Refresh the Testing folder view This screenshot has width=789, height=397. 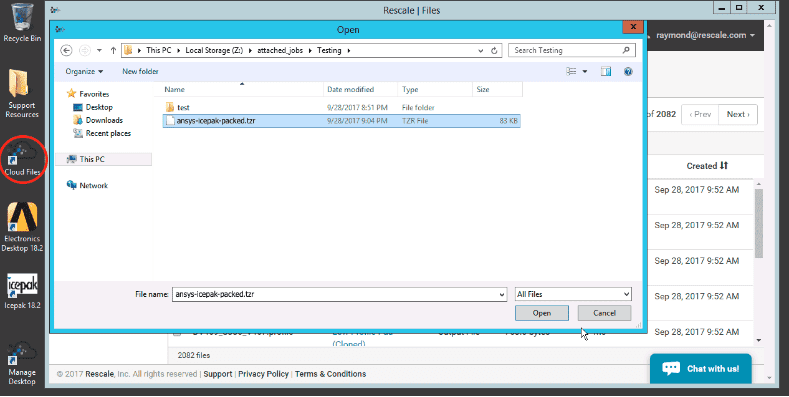pos(494,50)
